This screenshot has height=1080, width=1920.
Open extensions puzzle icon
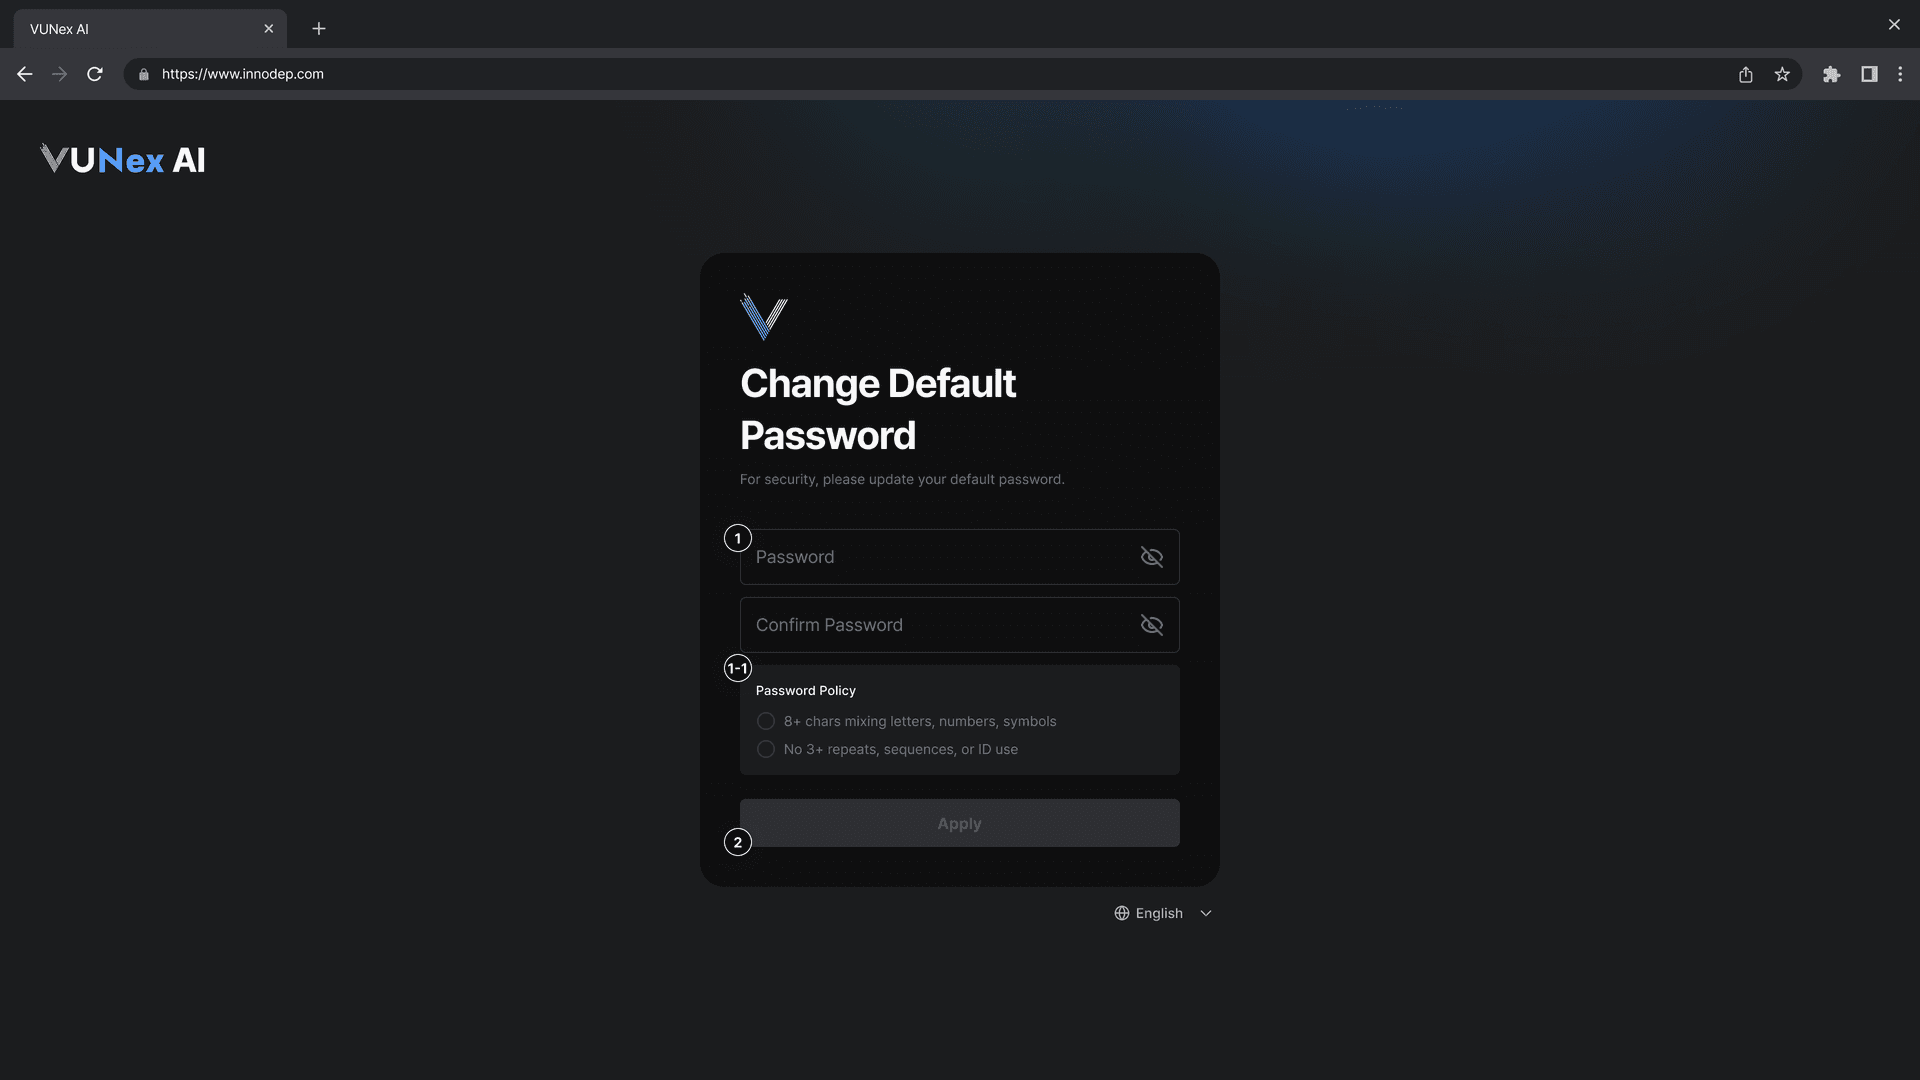coord(1831,74)
